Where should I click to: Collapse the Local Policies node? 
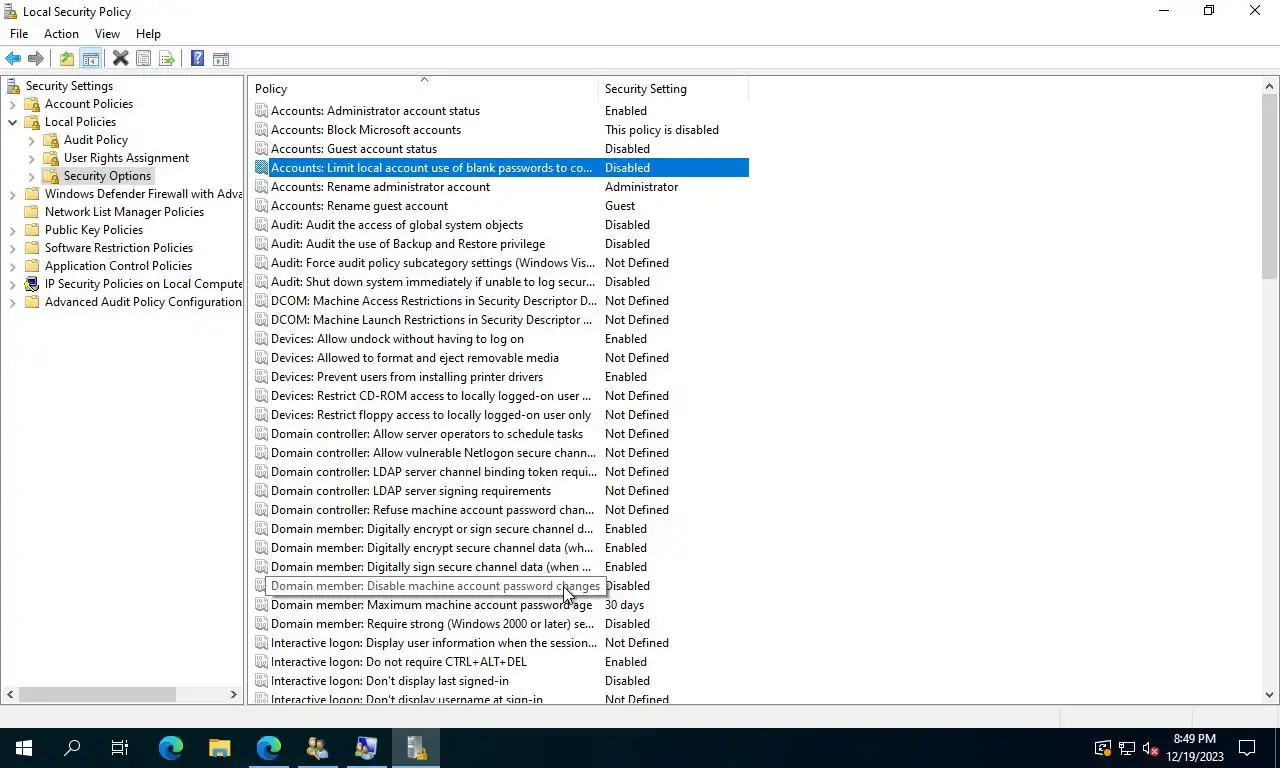pyautogui.click(x=12, y=122)
